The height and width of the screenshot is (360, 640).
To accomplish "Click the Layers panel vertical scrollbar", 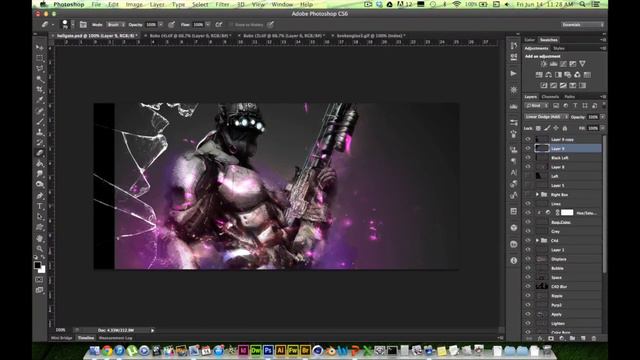I will (604, 204).
